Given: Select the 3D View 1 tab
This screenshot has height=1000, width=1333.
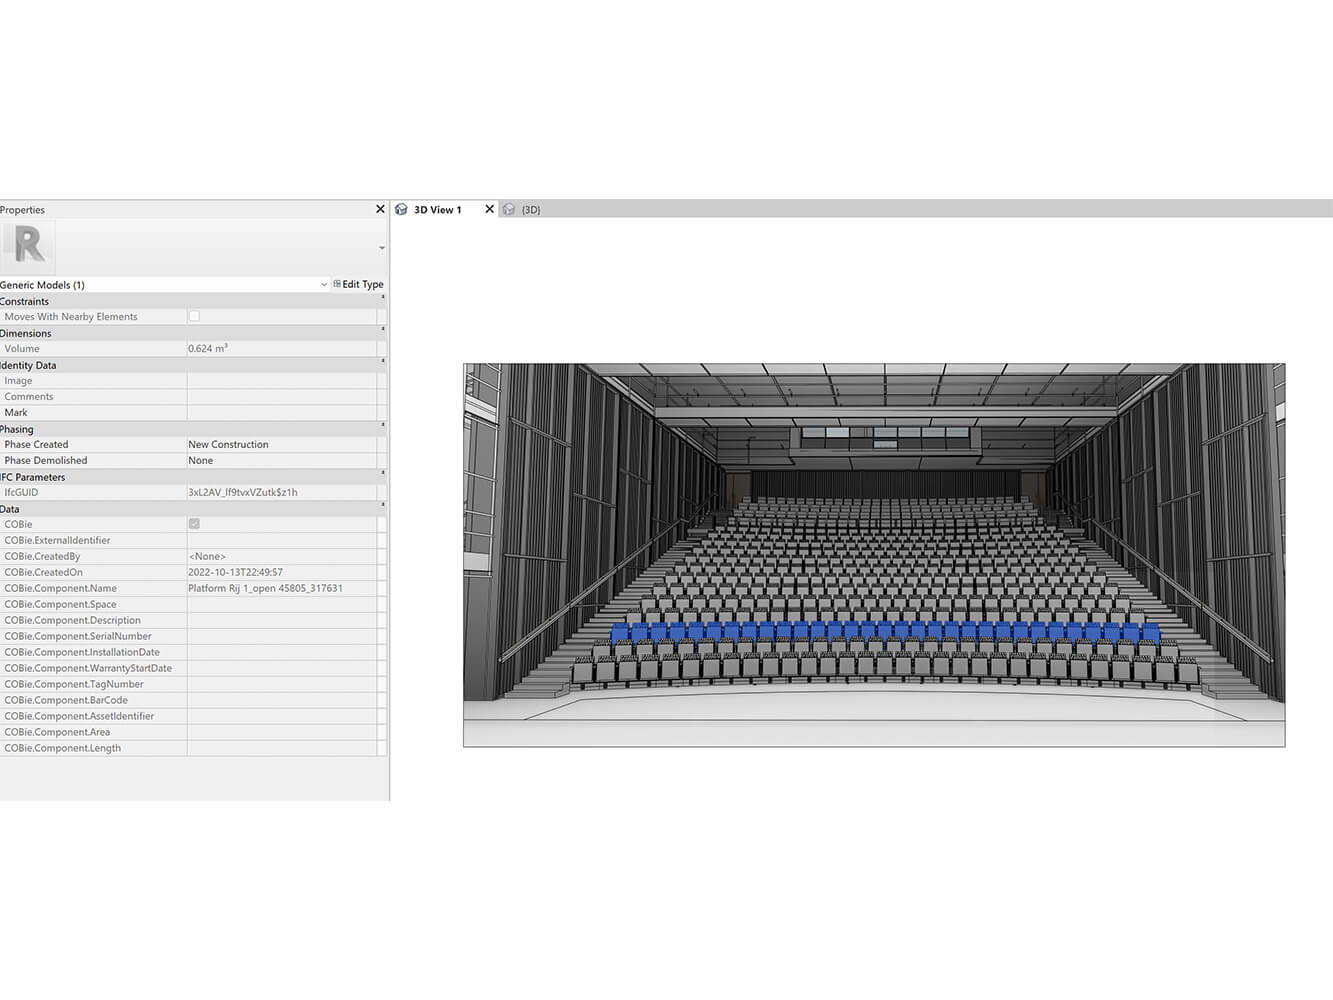Looking at the screenshot, I should pyautogui.click(x=437, y=210).
